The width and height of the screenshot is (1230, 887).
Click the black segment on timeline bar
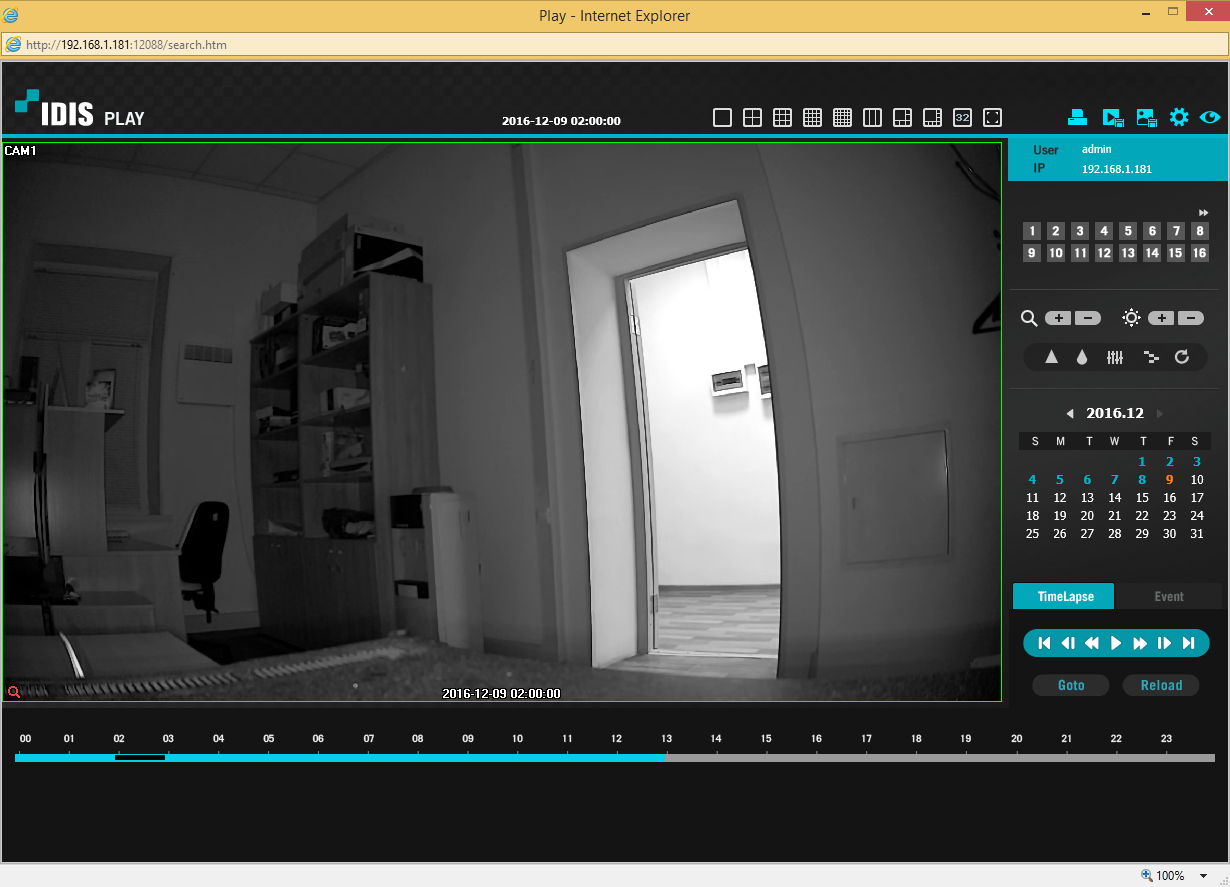pos(140,758)
